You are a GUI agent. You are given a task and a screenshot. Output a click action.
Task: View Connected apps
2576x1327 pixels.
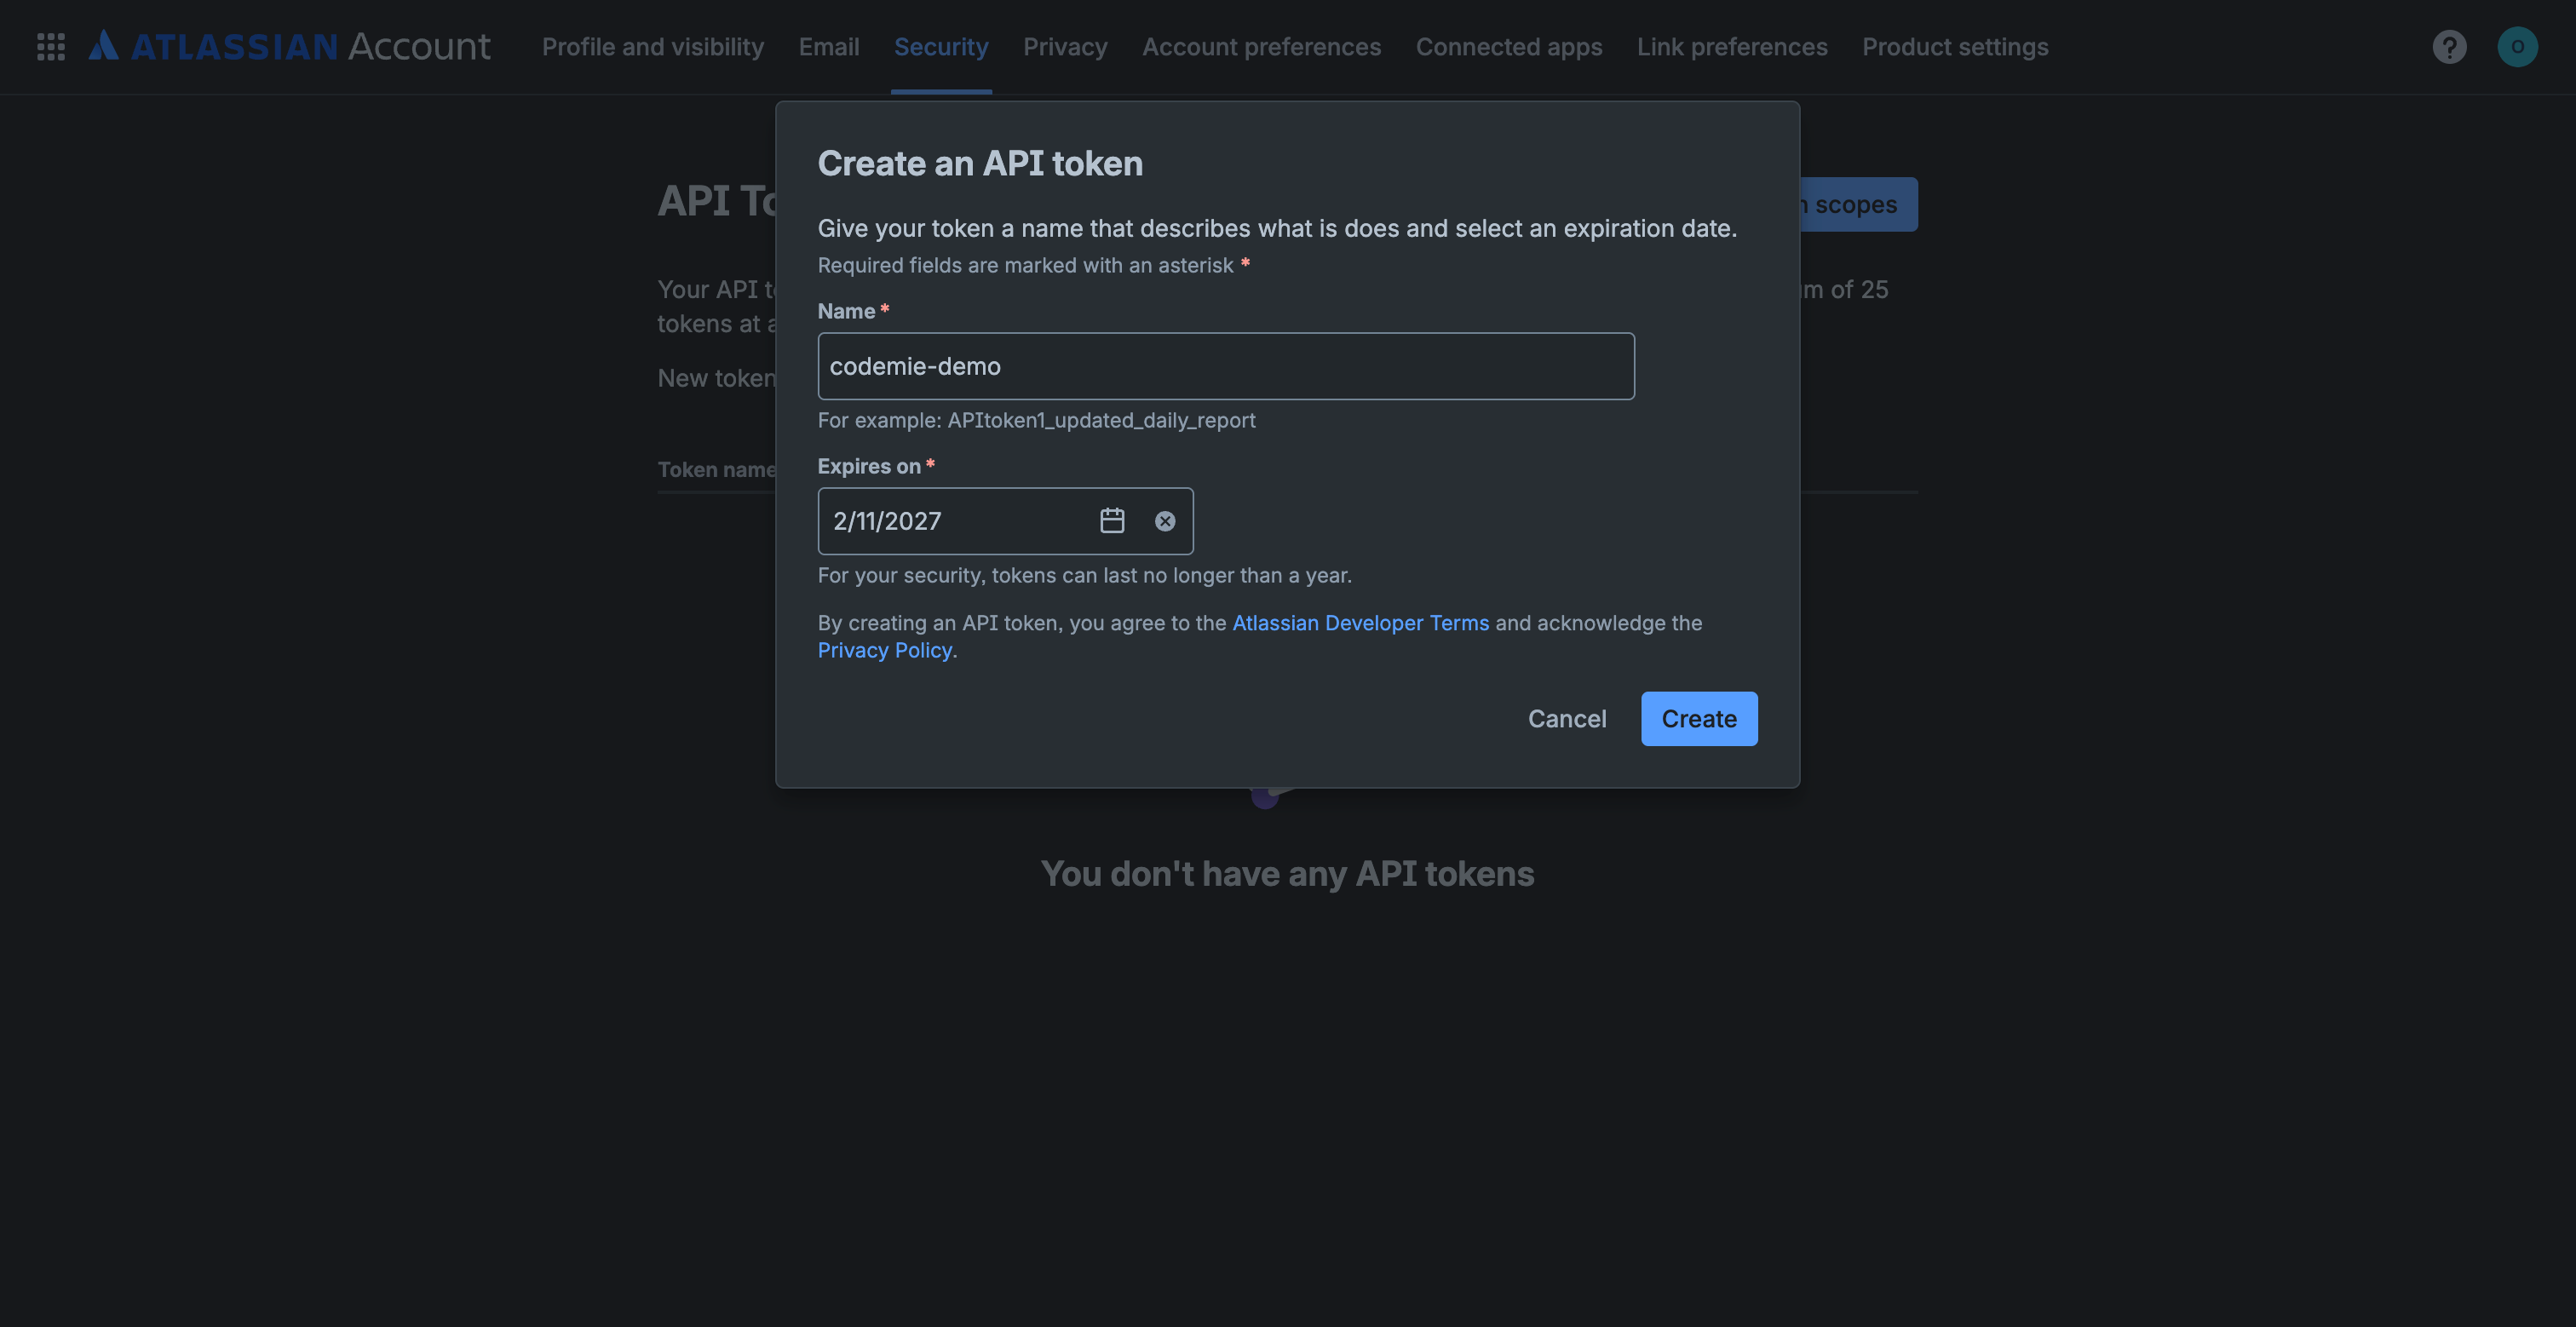click(x=1508, y=46)
